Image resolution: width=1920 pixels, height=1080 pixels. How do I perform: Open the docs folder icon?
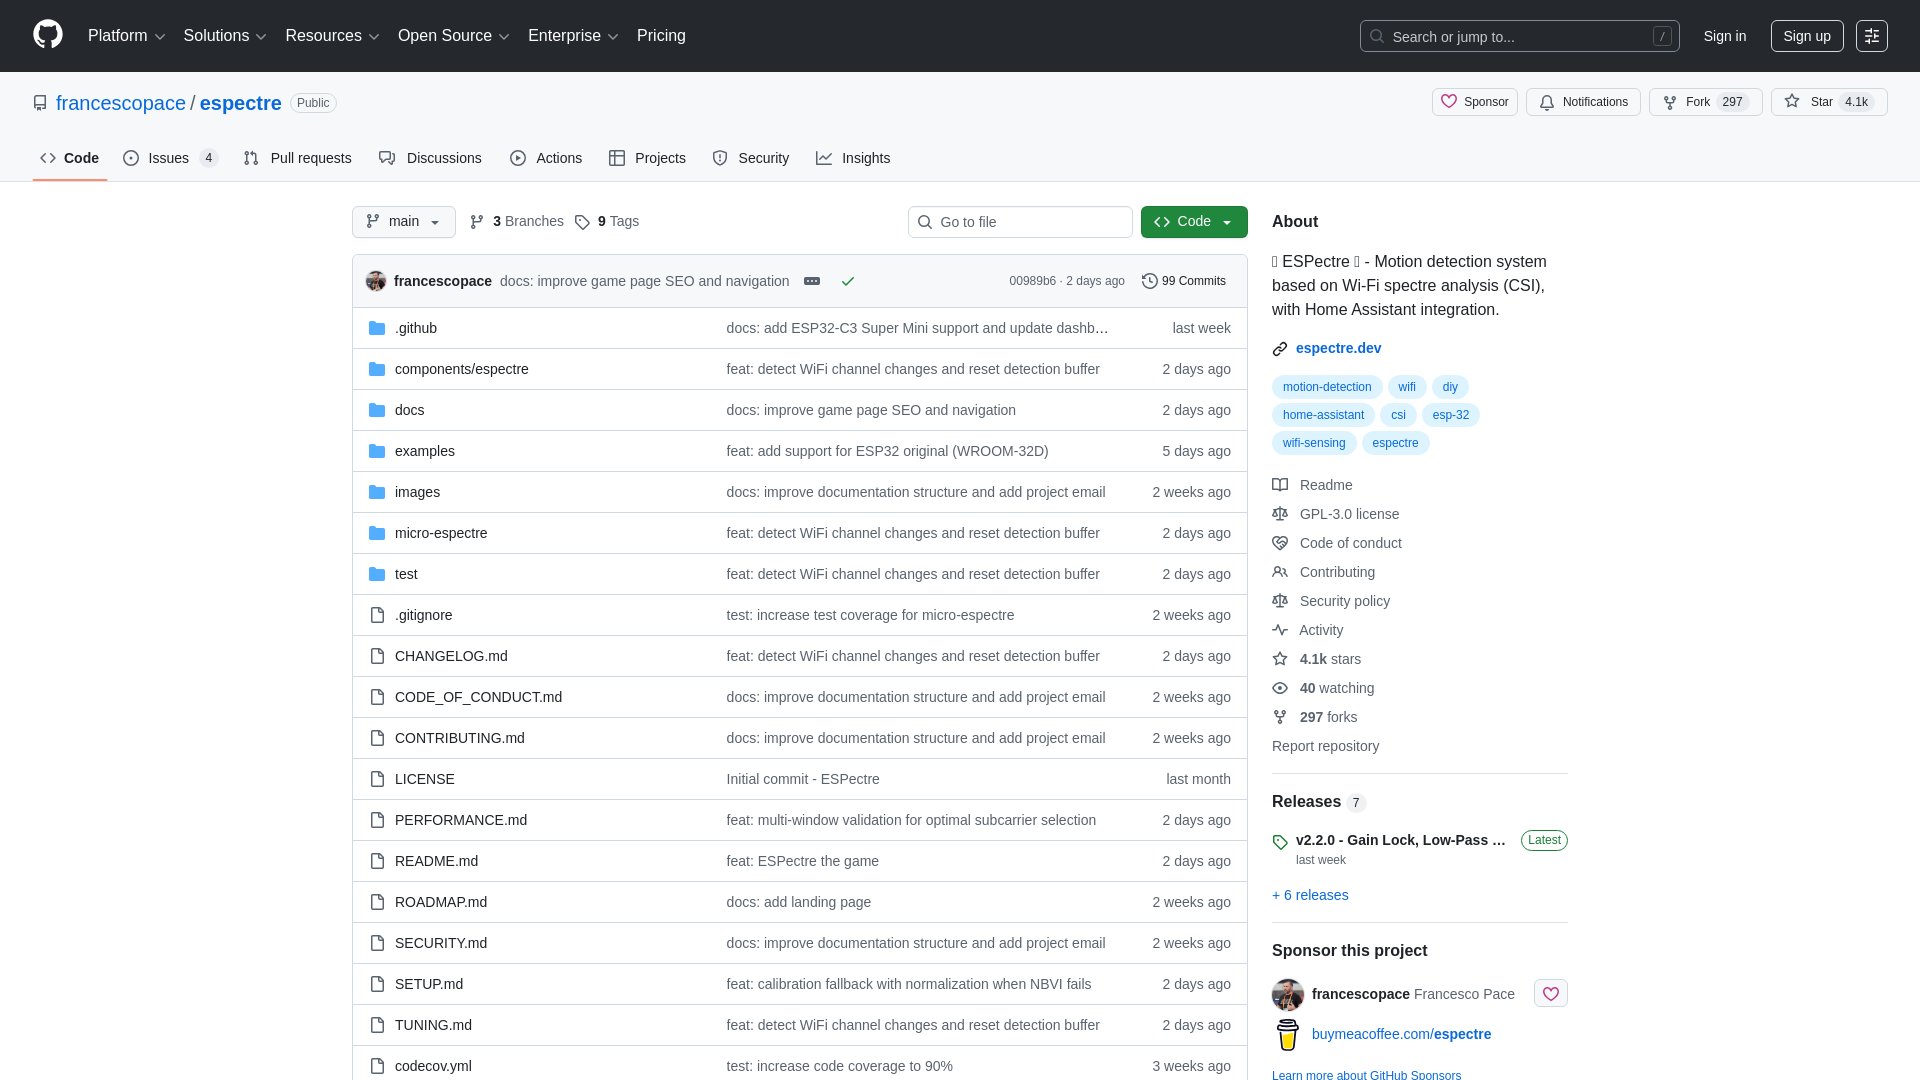tap(377, 409)
